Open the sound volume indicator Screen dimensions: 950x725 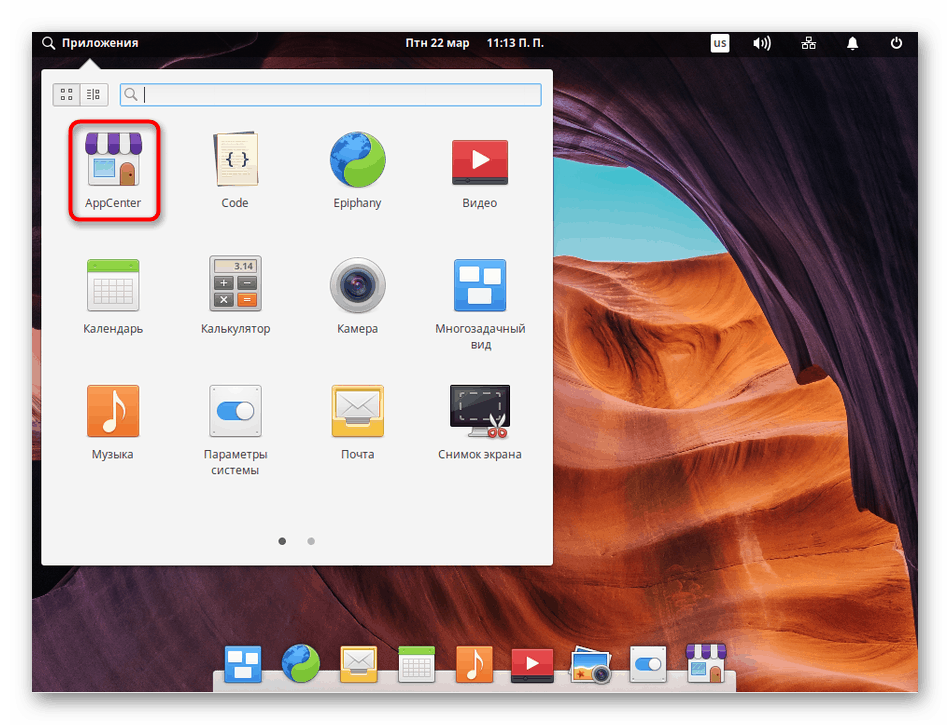(x=762, y=43)
